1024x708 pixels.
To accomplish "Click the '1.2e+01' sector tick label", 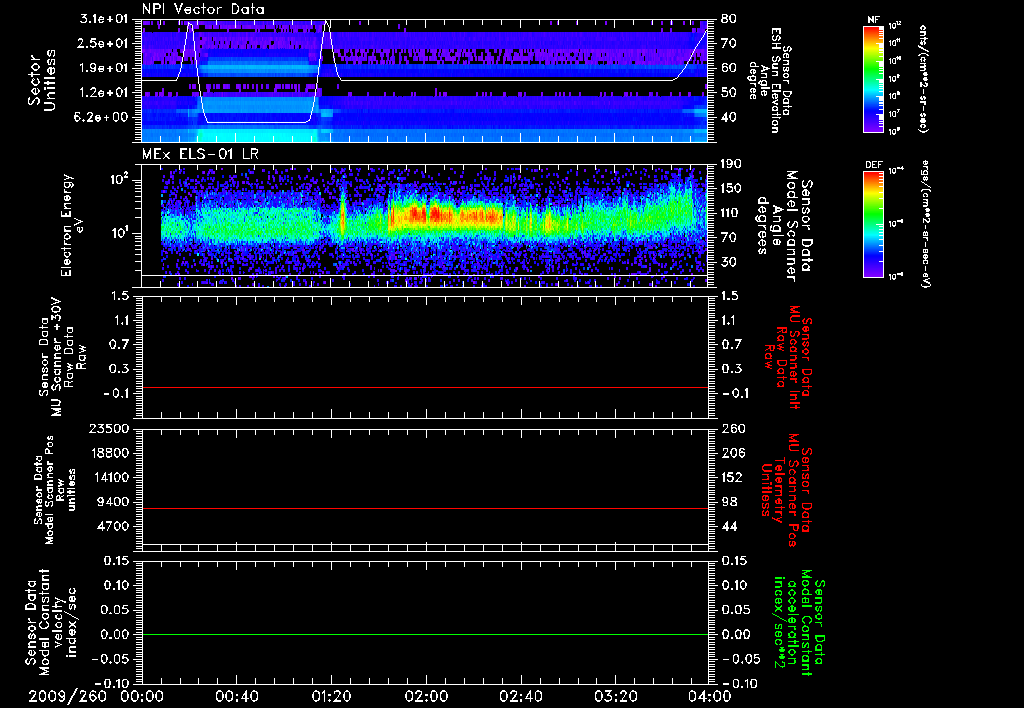I will 104,92.
